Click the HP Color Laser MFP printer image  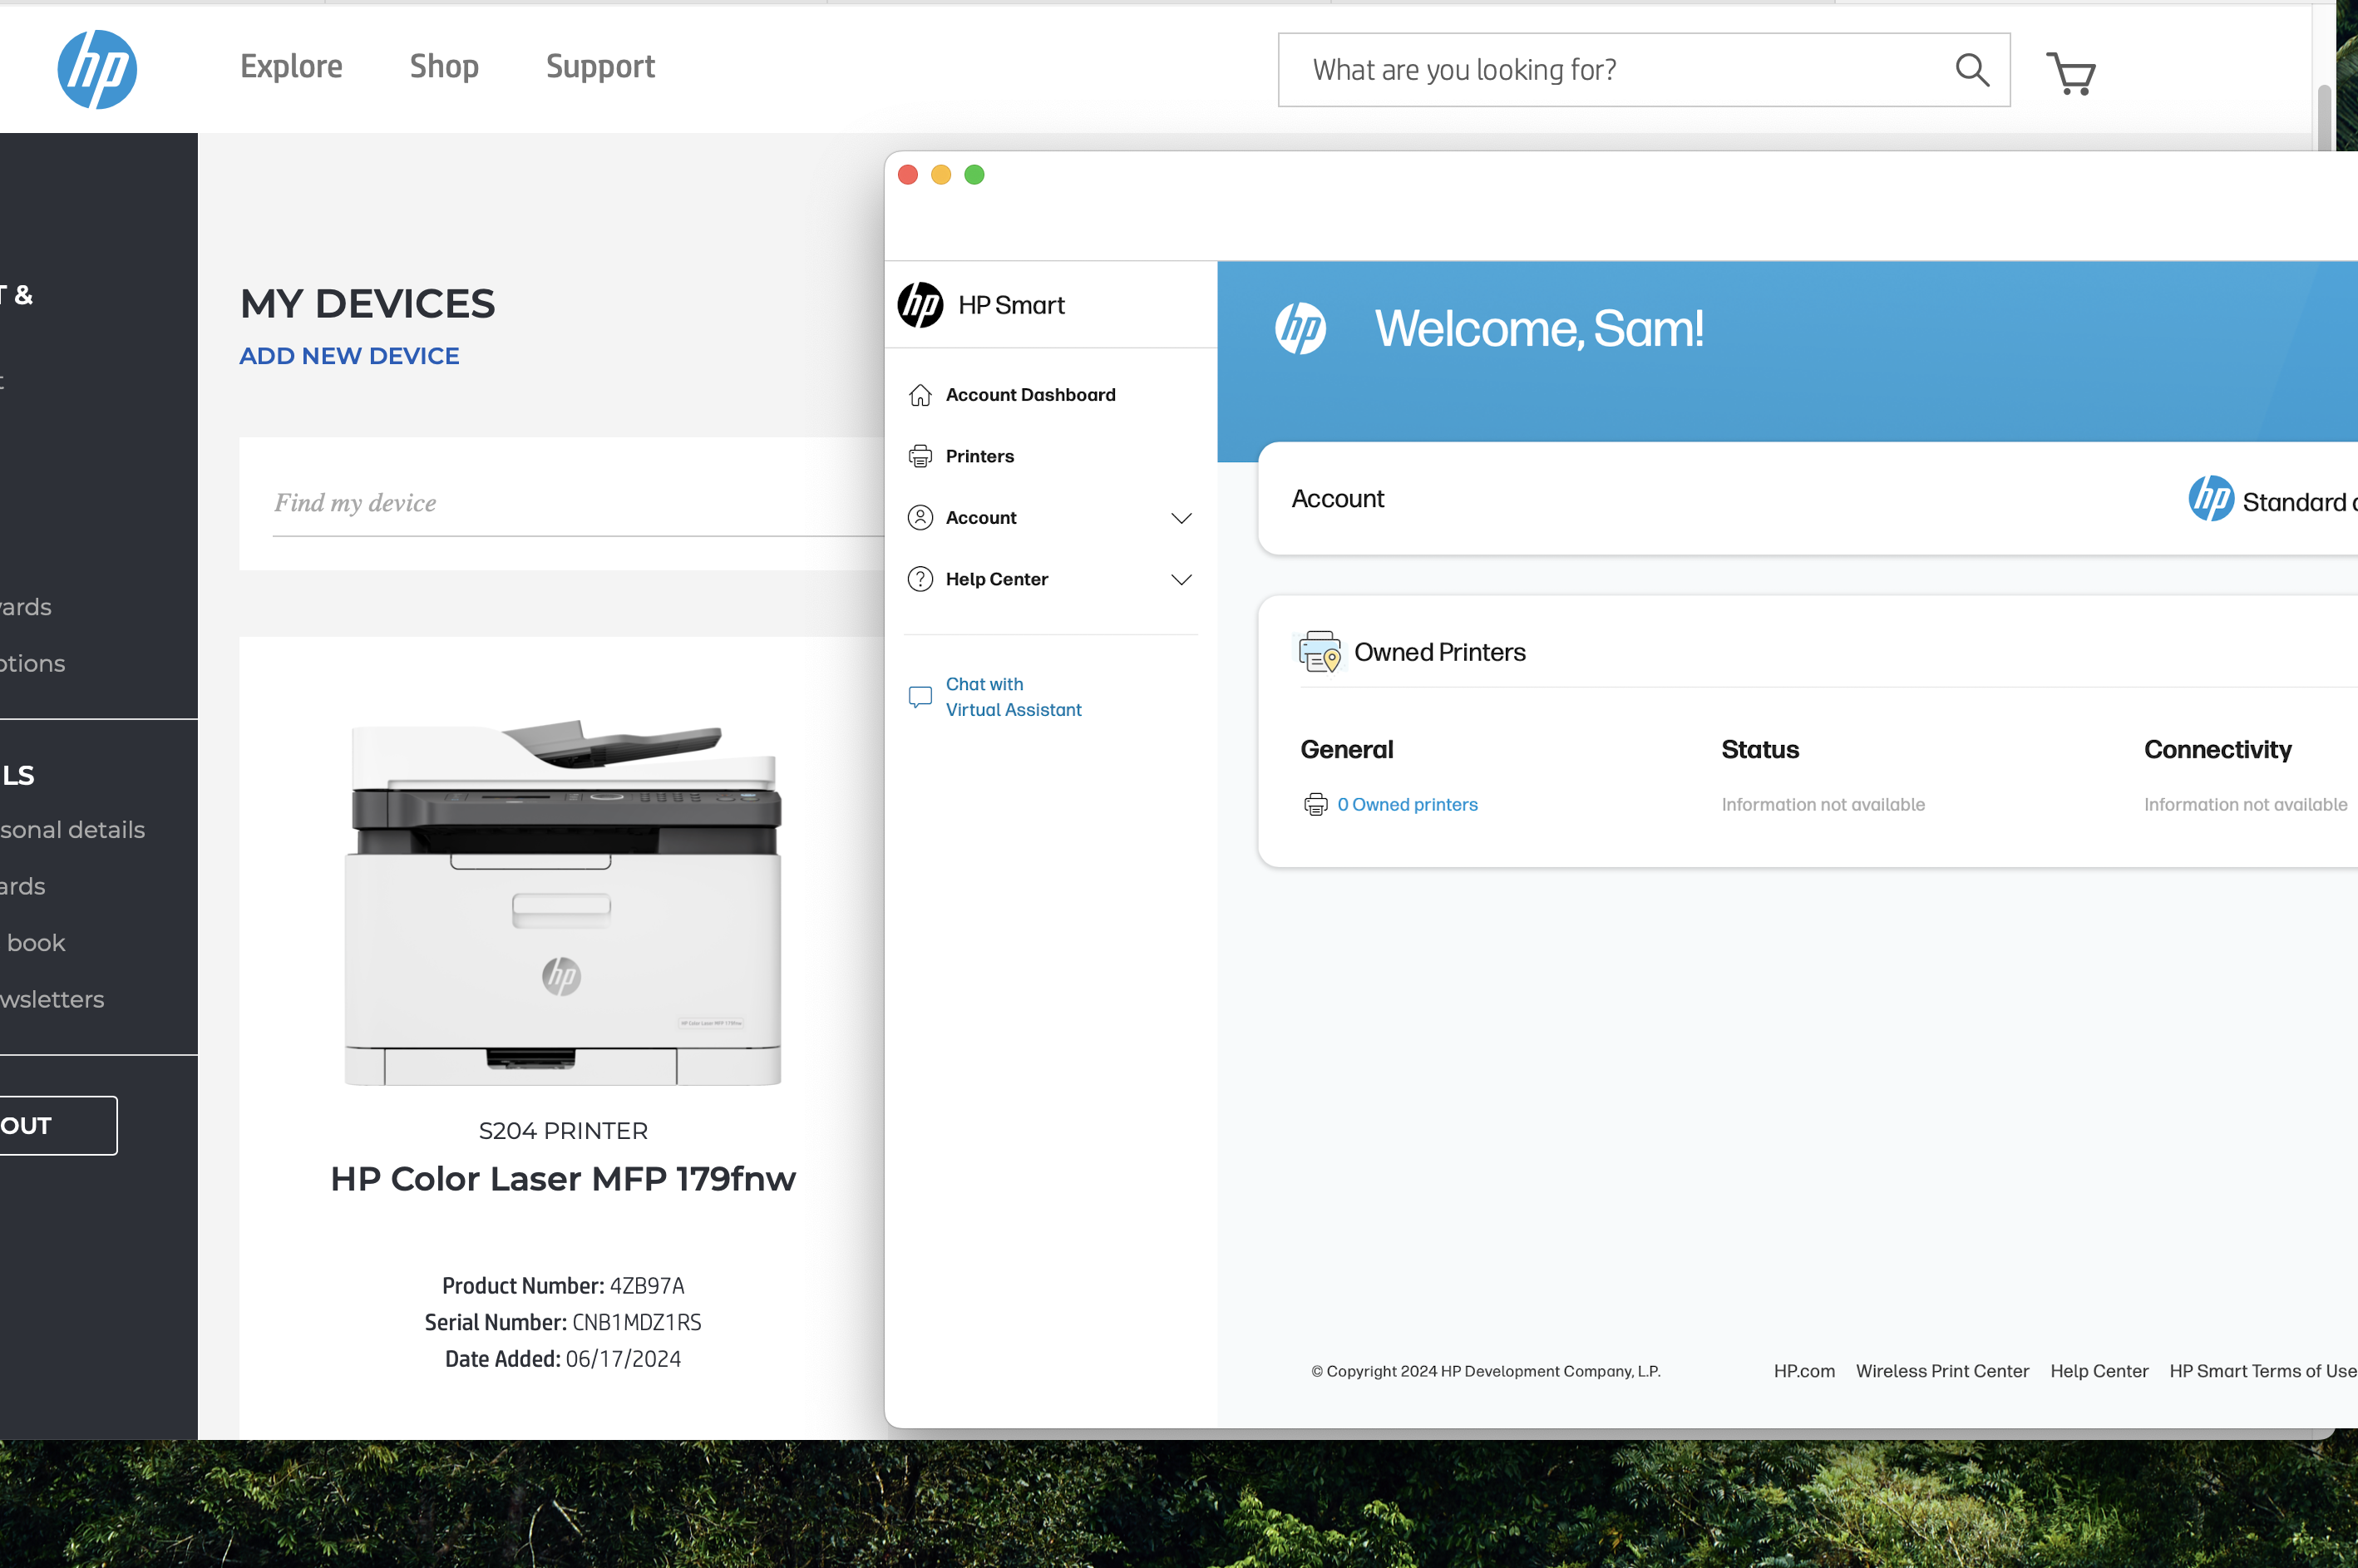562,901
